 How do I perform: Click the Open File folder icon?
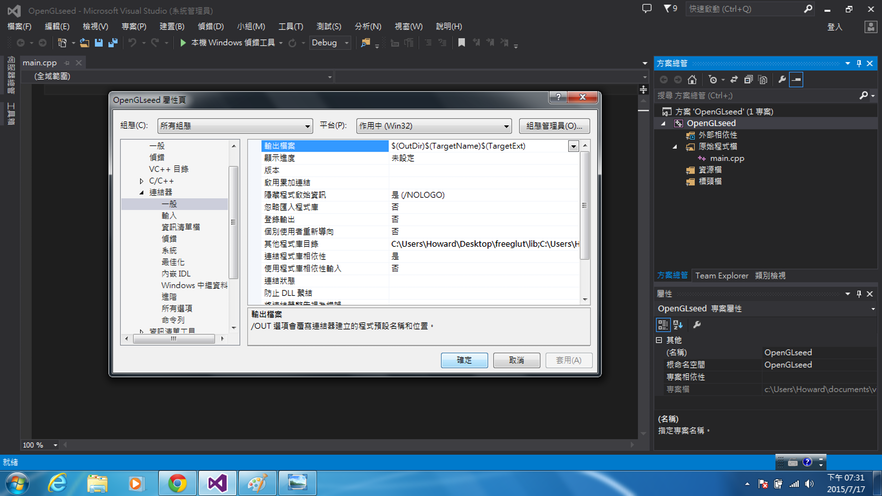[84, 43]
